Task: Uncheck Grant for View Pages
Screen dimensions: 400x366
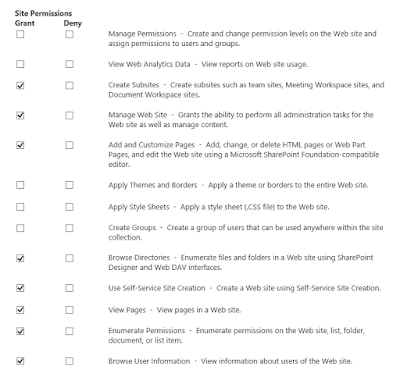Action: 20,310
